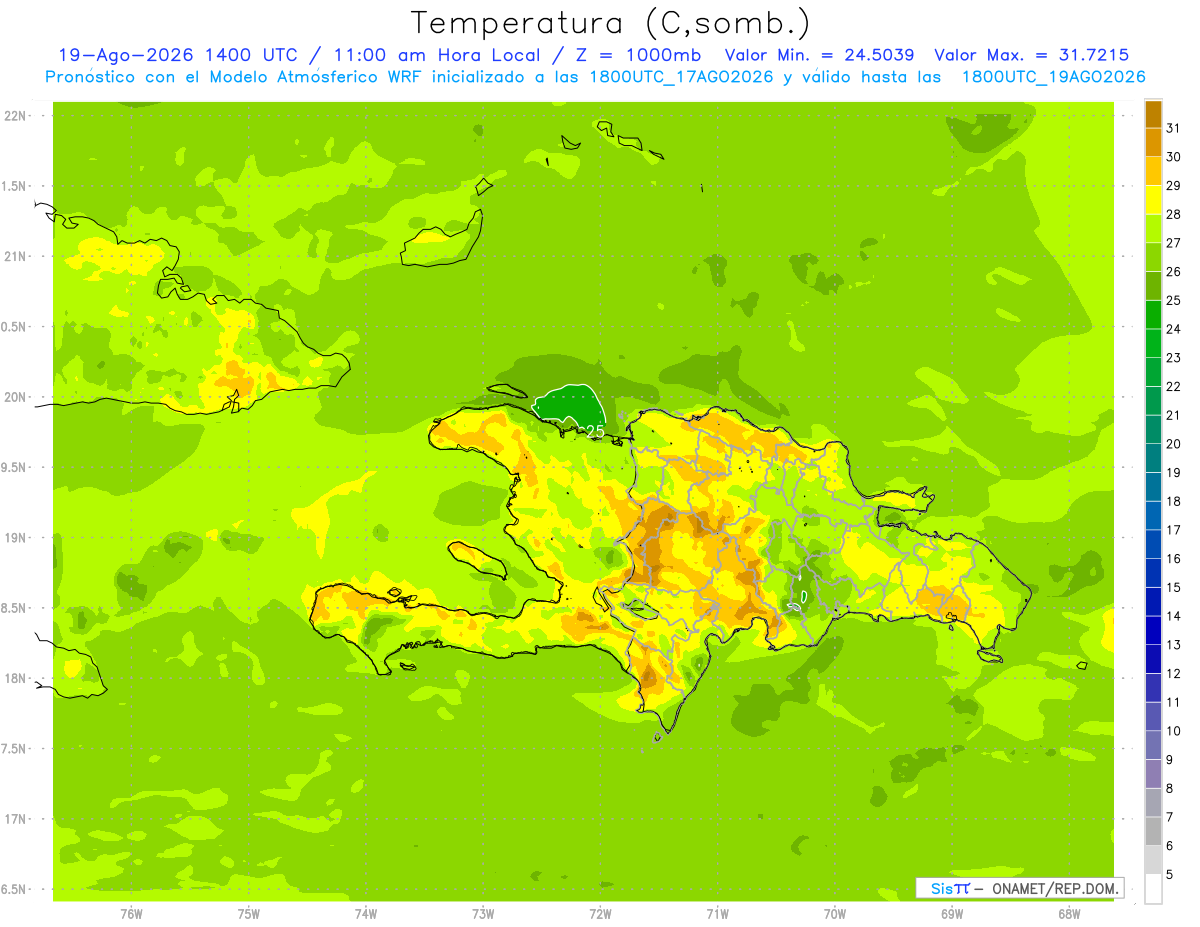The width and height of the screenshot is (1200, 927).
Task: Click gray legend swatch between 6 and 7
Action: [1153, 831]
